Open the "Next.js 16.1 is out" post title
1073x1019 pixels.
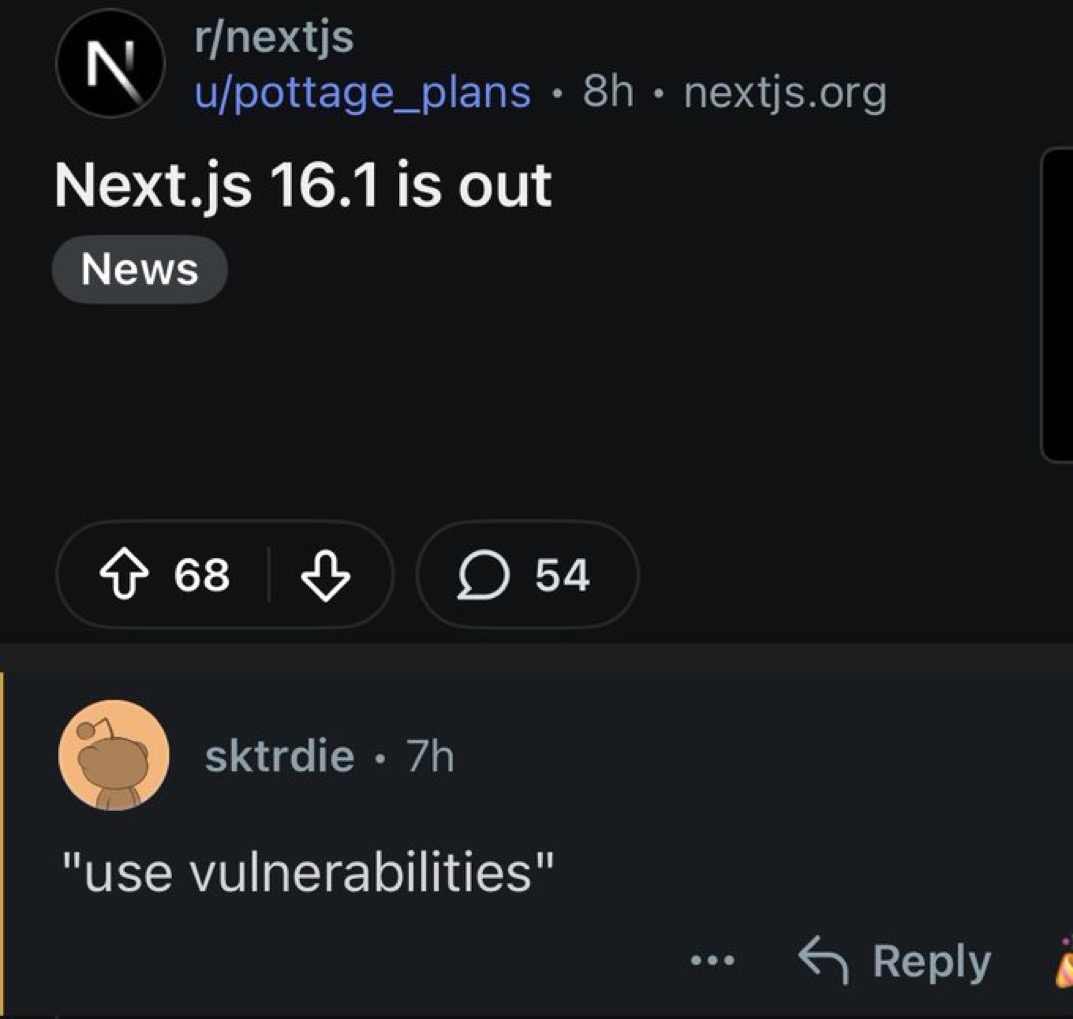302,186
